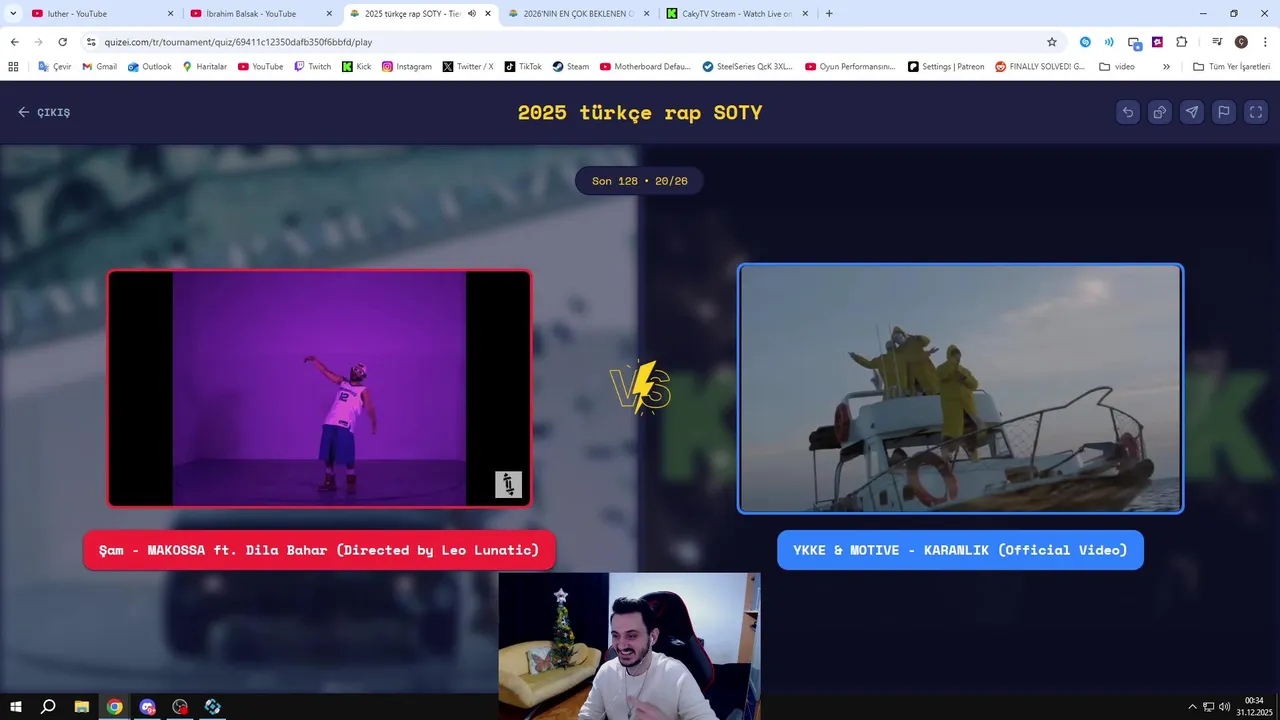Open the FINALLY SOLVED! Reddit bookmark

pos(1040,67)
